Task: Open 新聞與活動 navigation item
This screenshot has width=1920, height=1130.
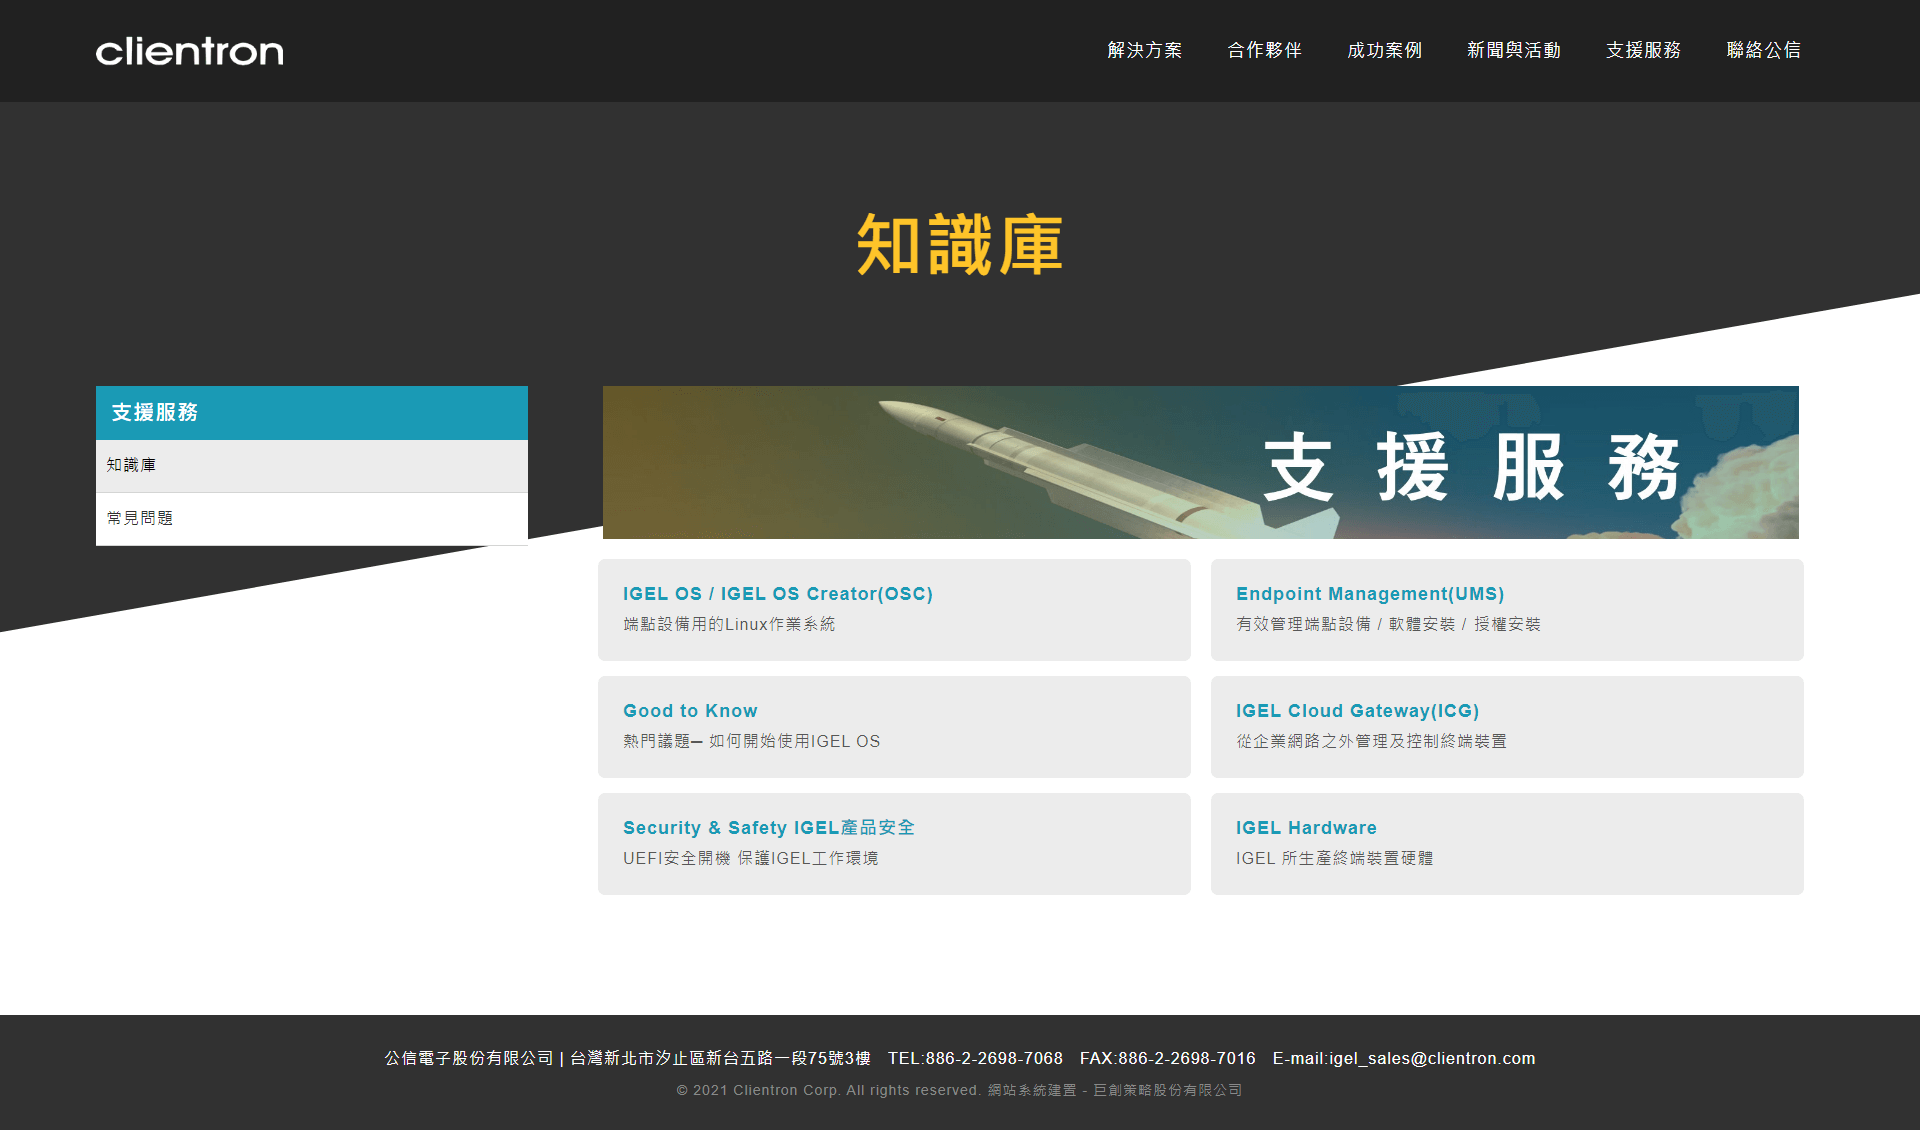Action: [x=1513, y=50]
